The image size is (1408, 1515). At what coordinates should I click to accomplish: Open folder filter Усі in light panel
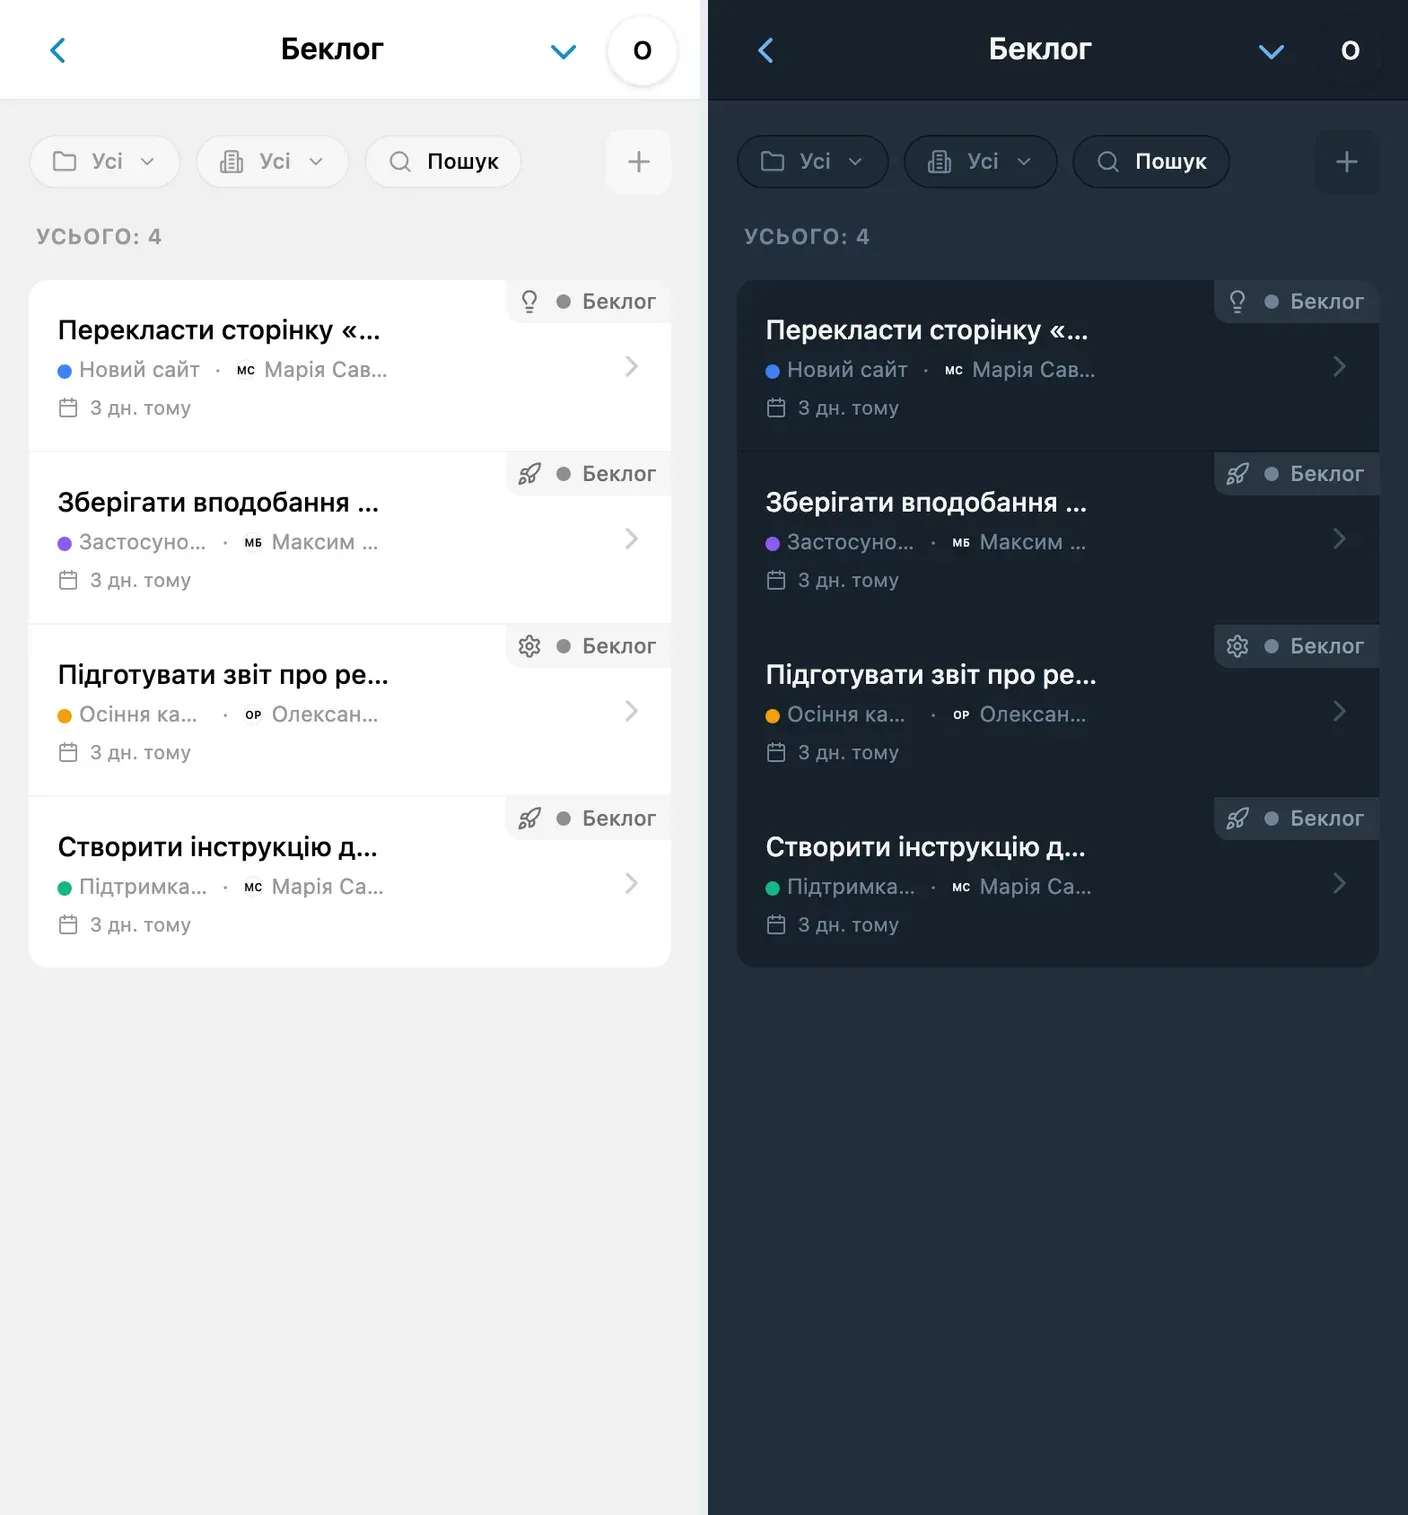105,162
